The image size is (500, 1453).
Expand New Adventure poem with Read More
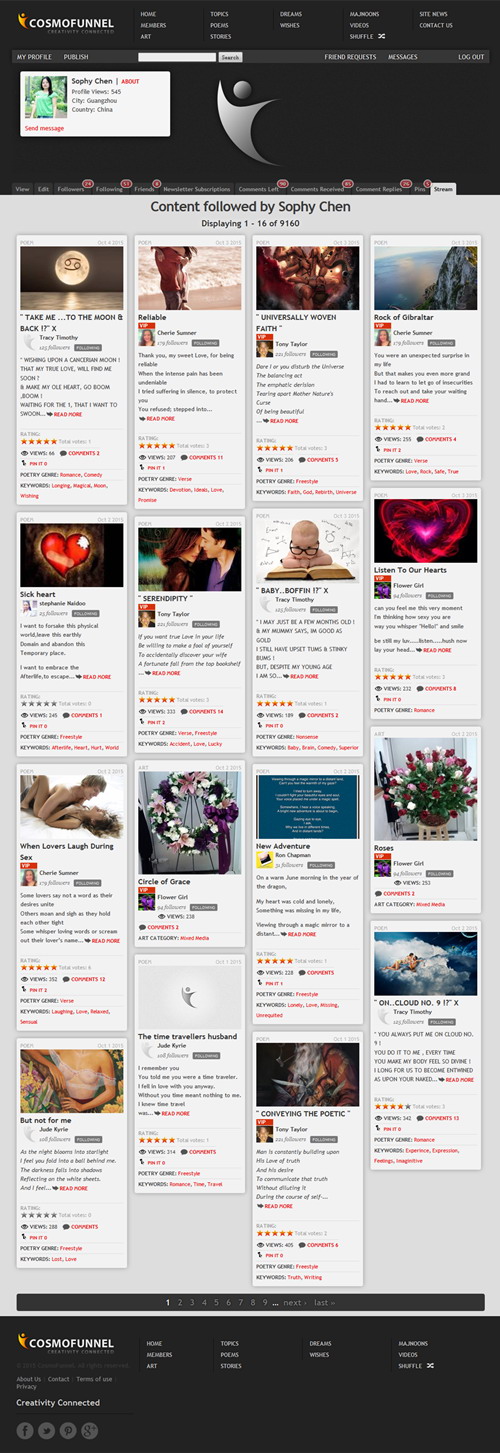(300, 934)
